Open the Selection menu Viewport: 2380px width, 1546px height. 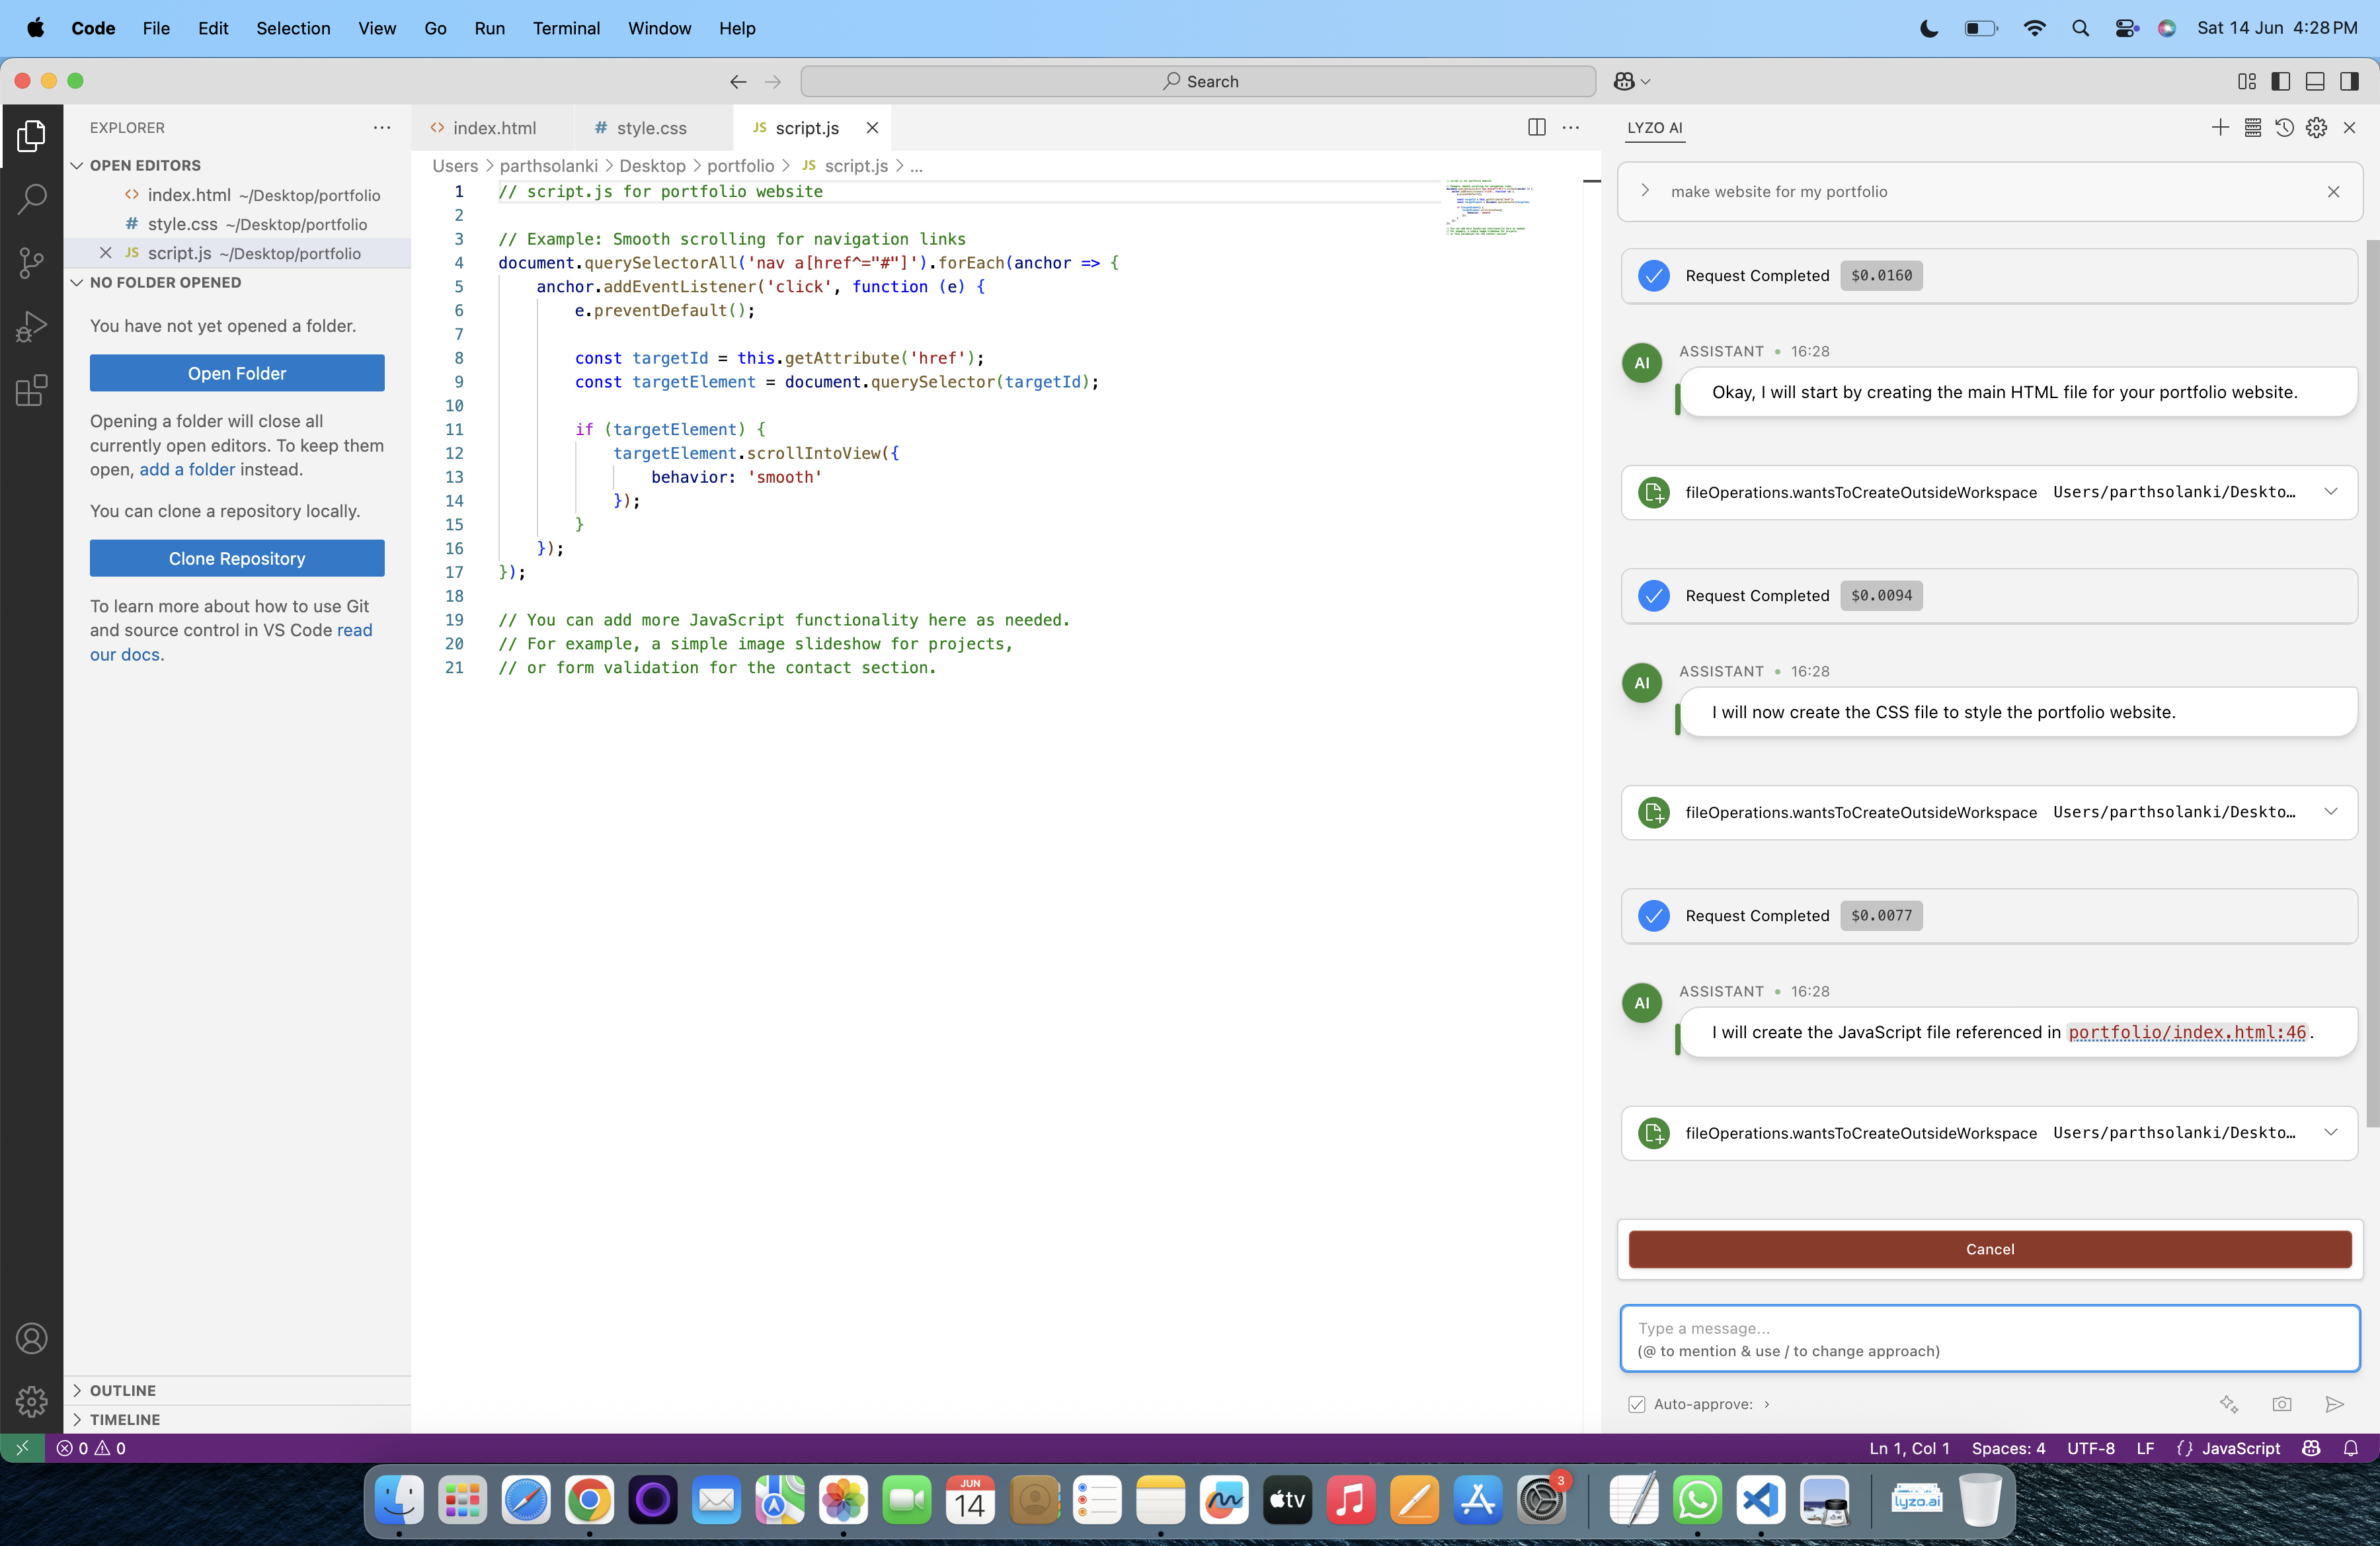point(293,28)
